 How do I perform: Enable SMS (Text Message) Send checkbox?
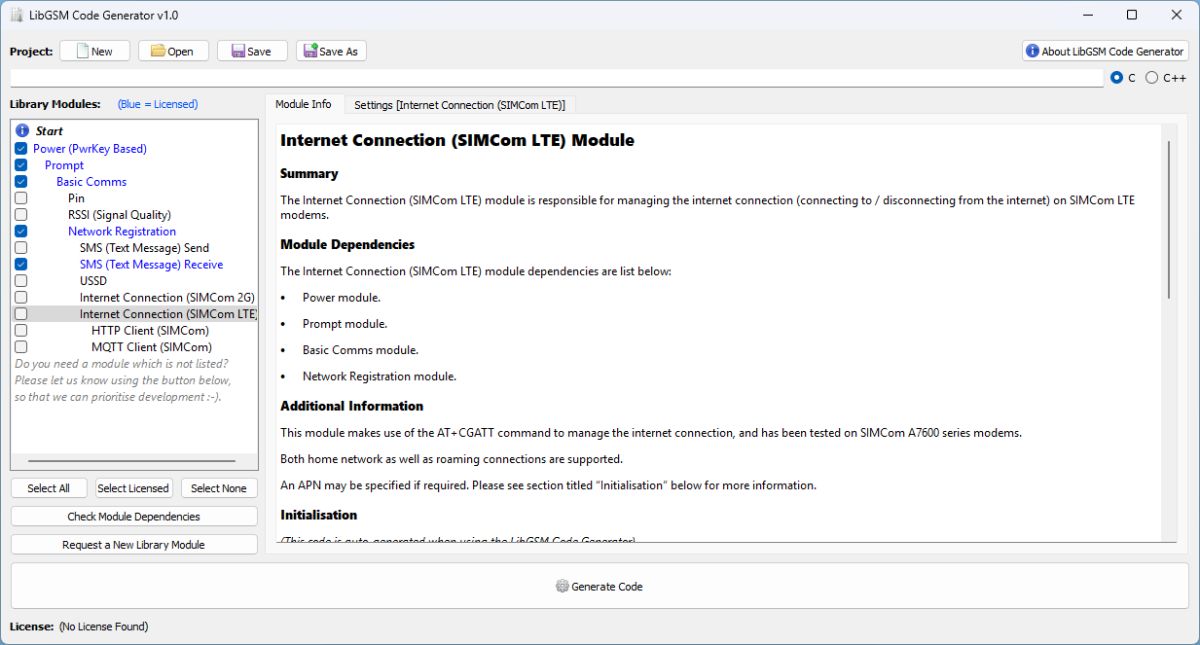[21, 248]
